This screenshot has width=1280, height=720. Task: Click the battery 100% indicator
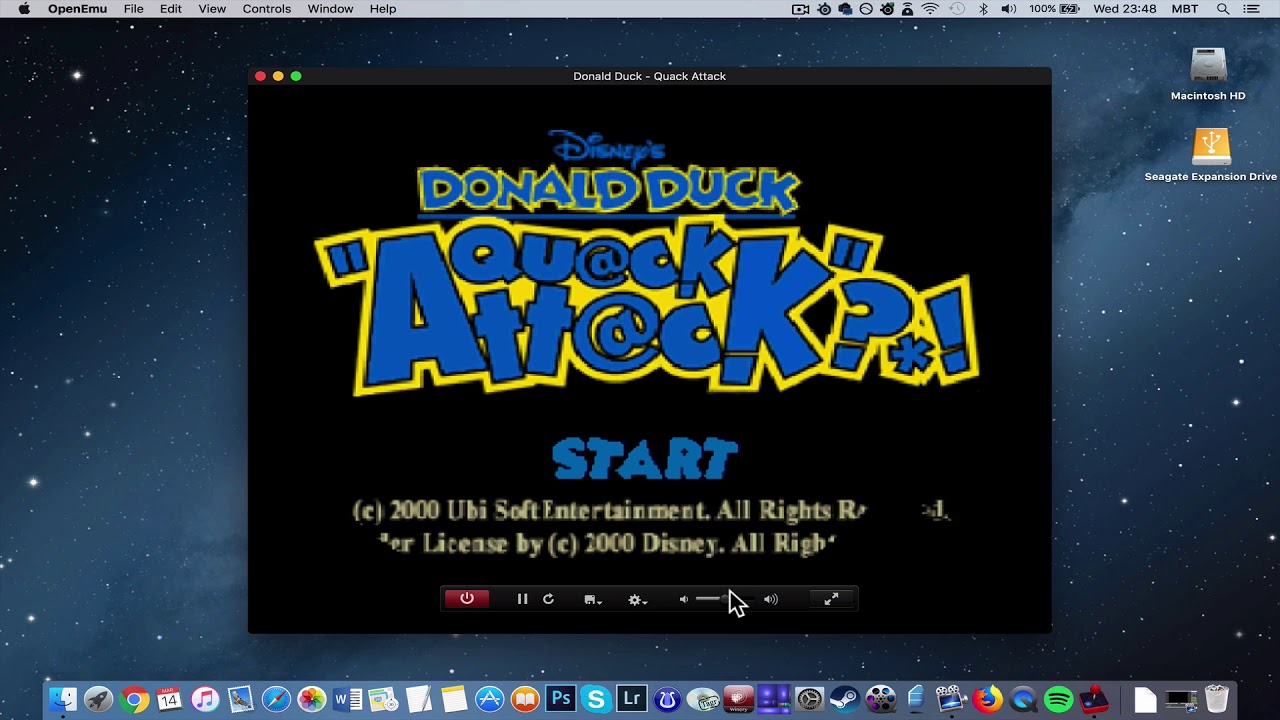coord(1054,9)
